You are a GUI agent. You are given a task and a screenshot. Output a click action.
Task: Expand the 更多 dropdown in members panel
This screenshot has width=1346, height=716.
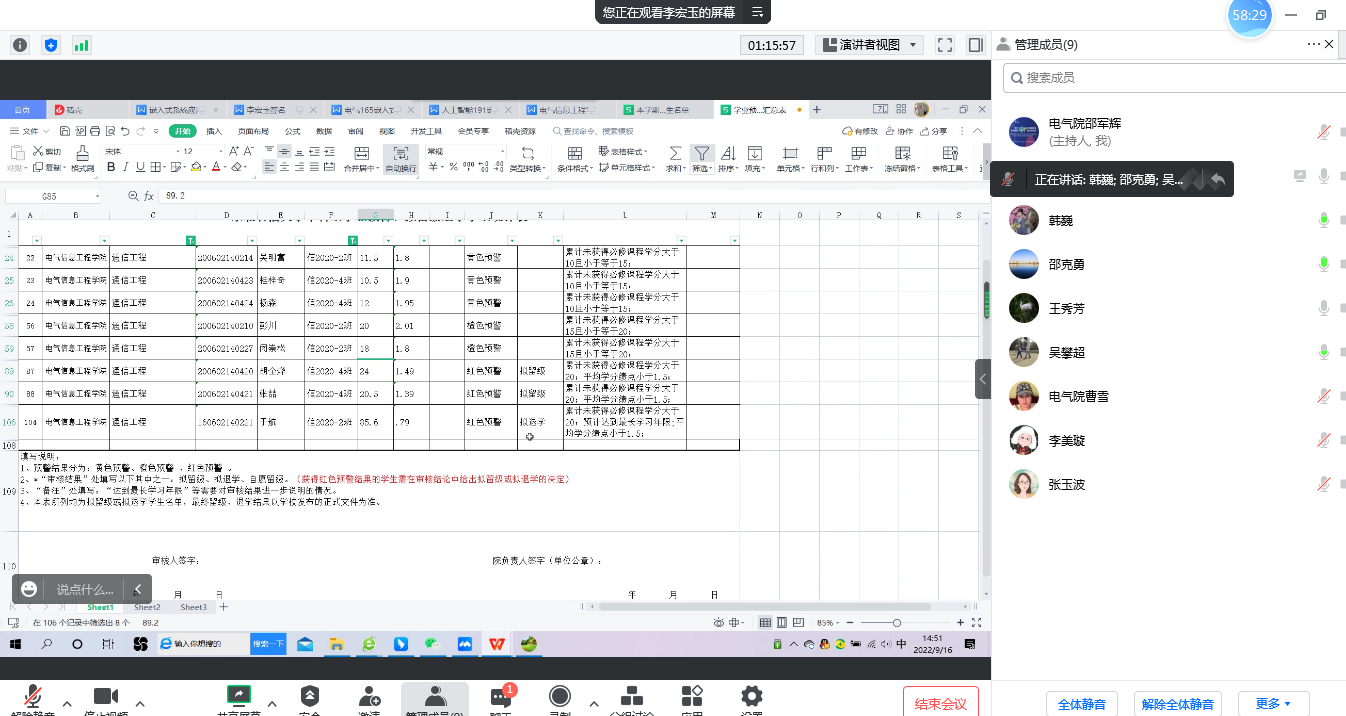click(x=1272, y=704)
